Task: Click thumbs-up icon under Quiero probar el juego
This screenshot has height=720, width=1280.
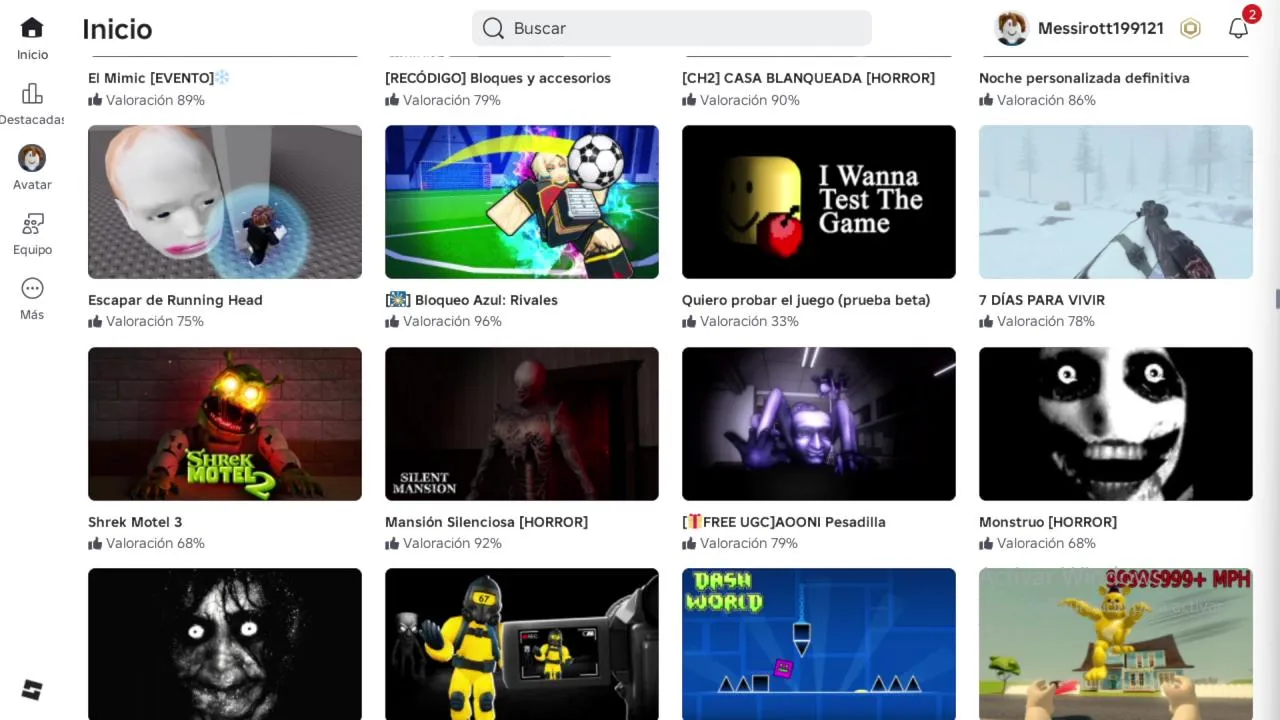Action: click(689, 321)
